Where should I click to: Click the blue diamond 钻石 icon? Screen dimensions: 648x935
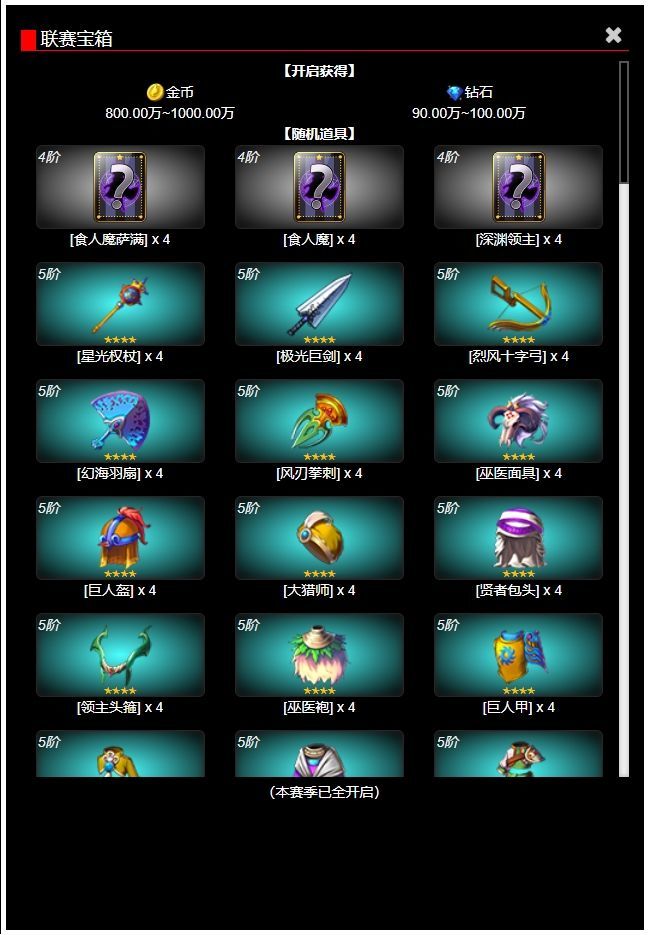(x=455, y=92)
